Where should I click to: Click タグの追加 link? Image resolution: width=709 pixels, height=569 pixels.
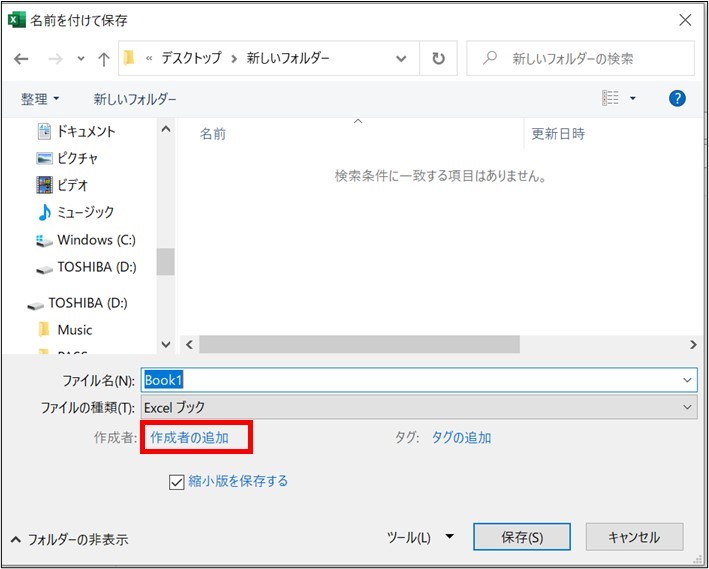click(461, 437)
